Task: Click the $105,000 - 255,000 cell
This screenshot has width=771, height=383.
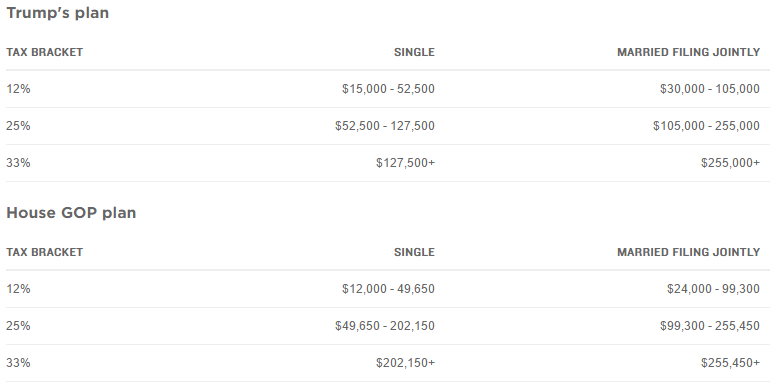Action: pyautogui.click(x=707, y=126)
